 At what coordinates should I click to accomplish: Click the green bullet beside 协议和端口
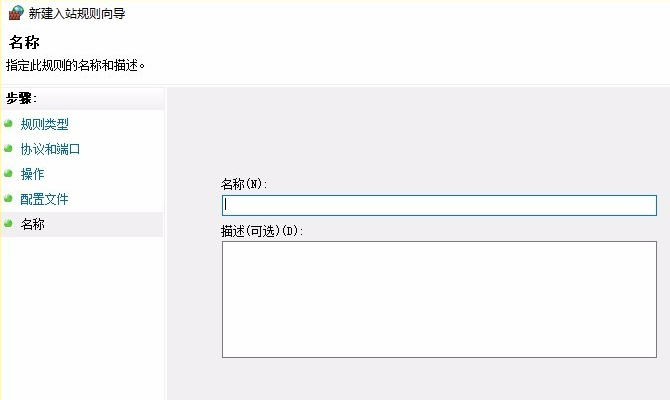click(8, 149)
